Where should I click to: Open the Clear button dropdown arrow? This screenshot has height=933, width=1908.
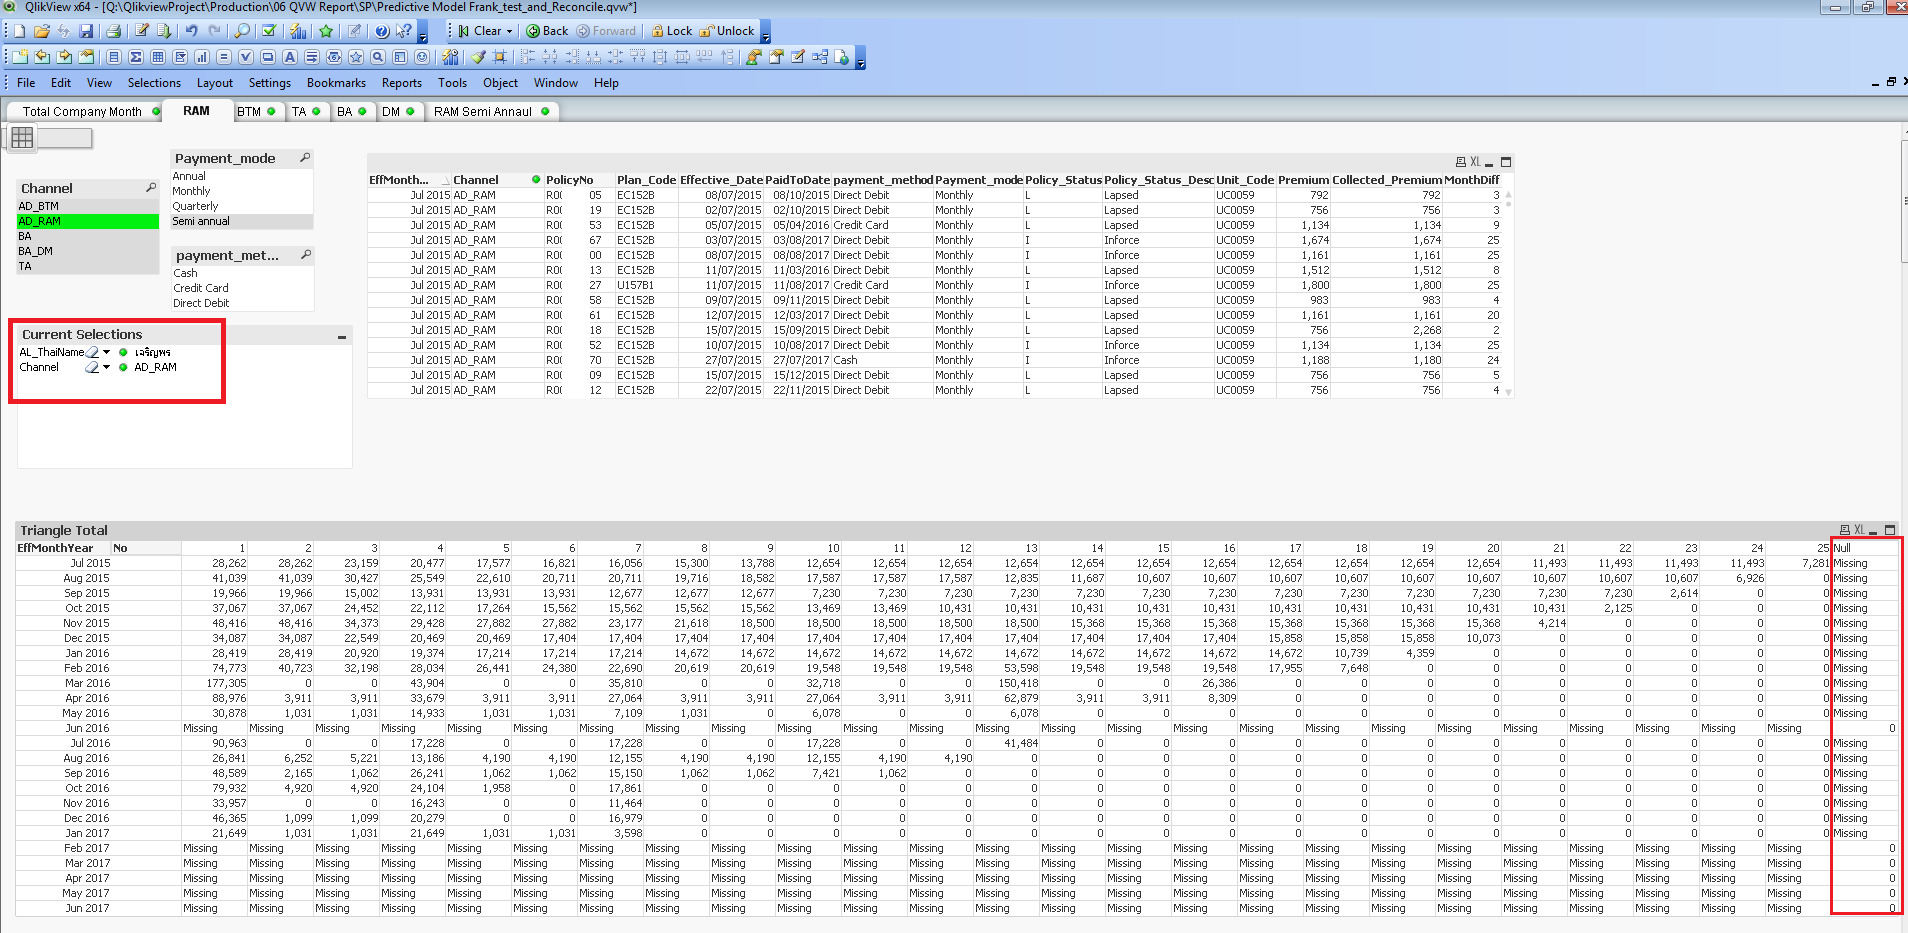coord(509,31)
